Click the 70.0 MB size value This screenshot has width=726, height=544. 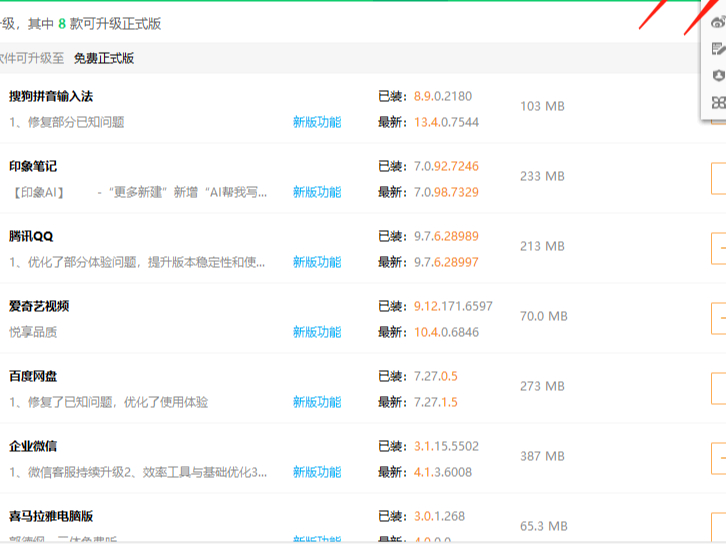coord(544,316)
